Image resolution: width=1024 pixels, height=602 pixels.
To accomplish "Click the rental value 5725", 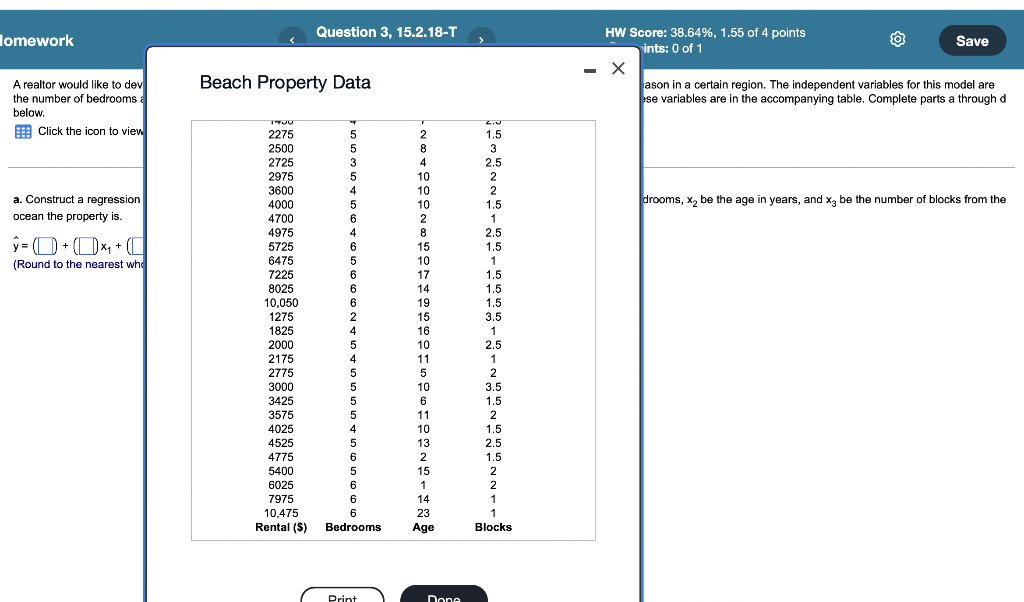I will click(x=281, y=247).
